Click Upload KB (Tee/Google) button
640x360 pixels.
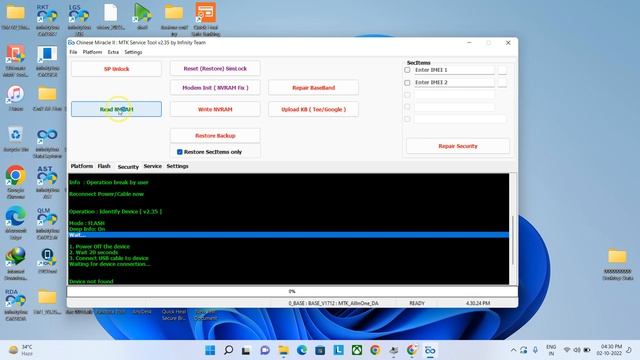coord(313,109)
